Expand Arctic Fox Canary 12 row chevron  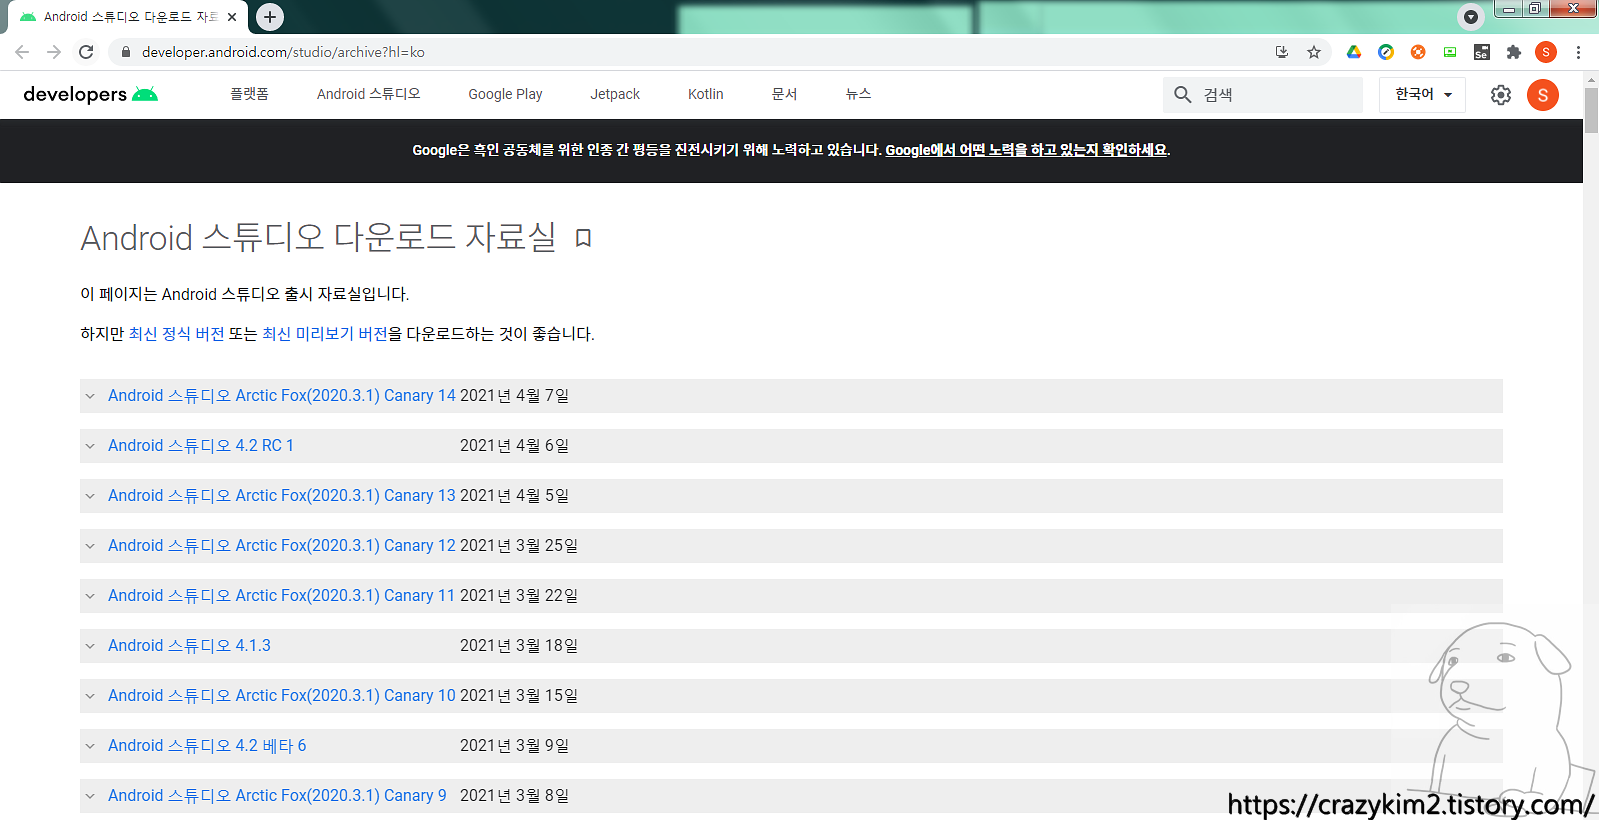tap(90, 546)
